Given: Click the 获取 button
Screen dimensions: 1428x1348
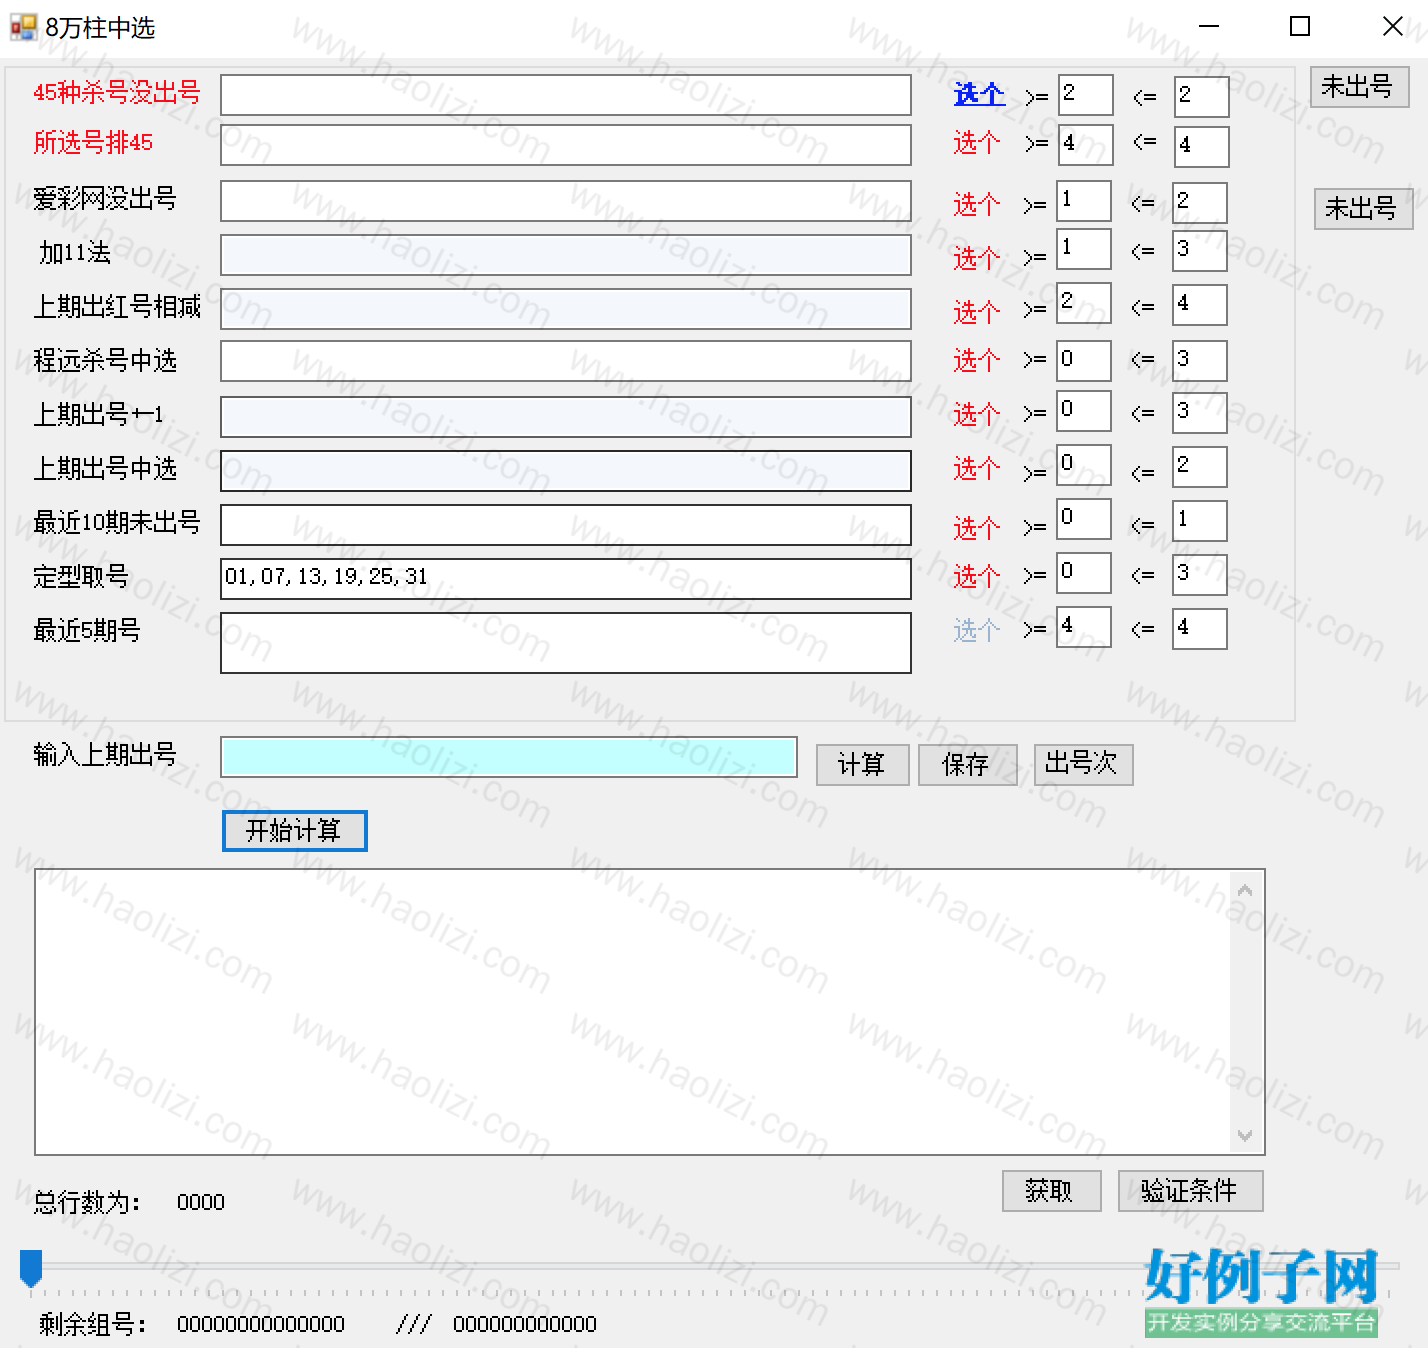Looking at the screenshot, I should (x=1051, y=1191).
